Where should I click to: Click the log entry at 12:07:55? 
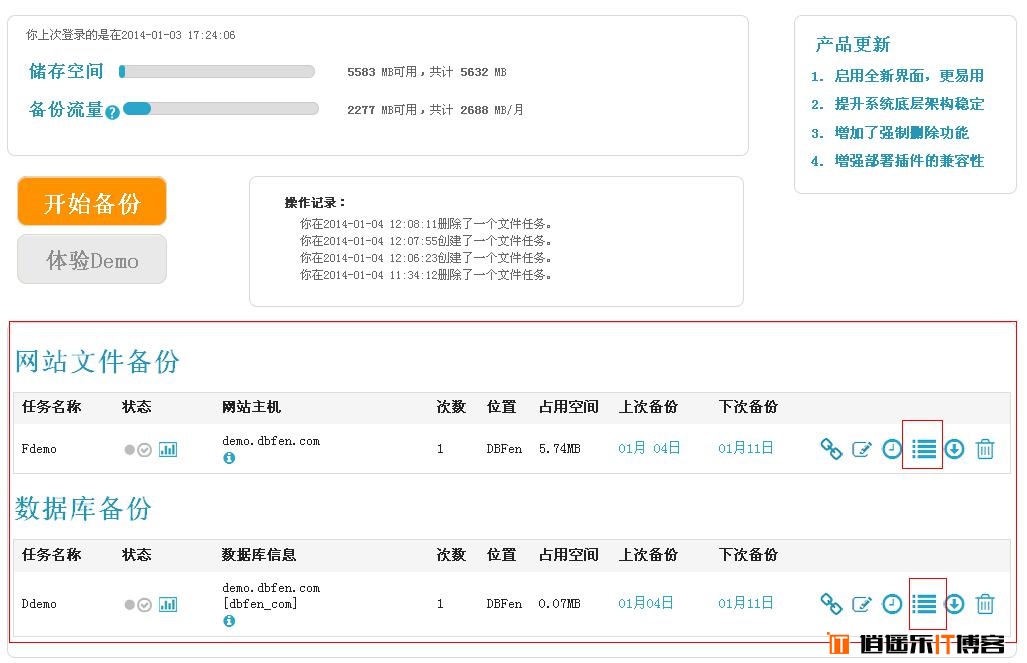tap(426, 241)
